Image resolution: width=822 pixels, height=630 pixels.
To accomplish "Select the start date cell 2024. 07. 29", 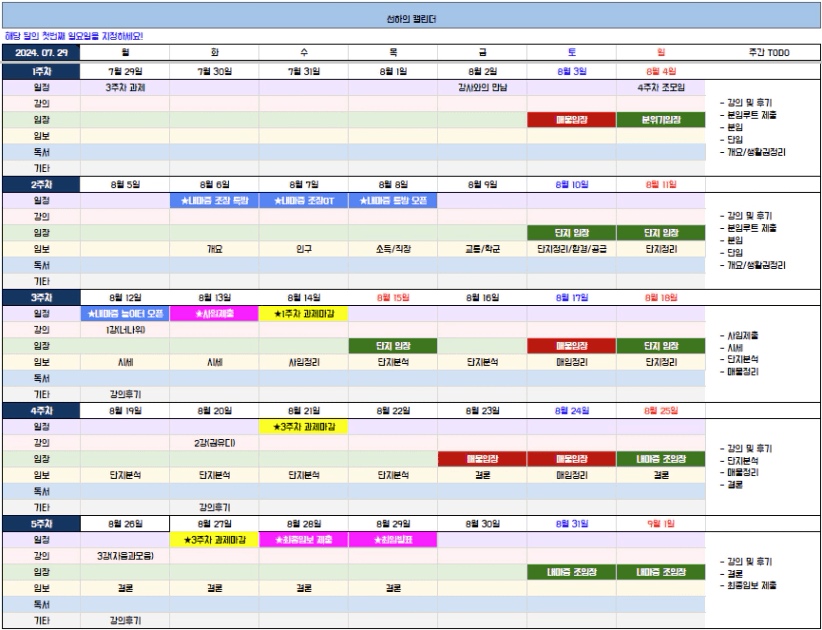I will tap(41, 52).
